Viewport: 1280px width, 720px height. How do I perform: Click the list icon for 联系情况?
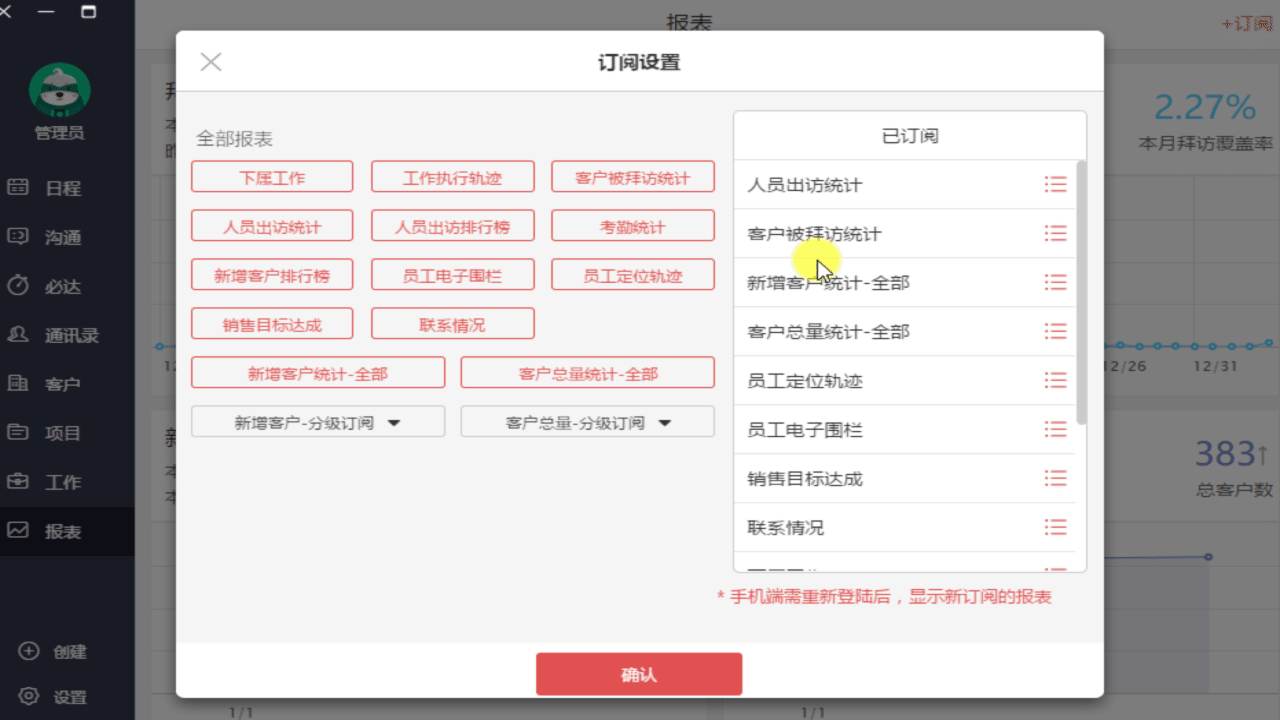click(1055, 527)
